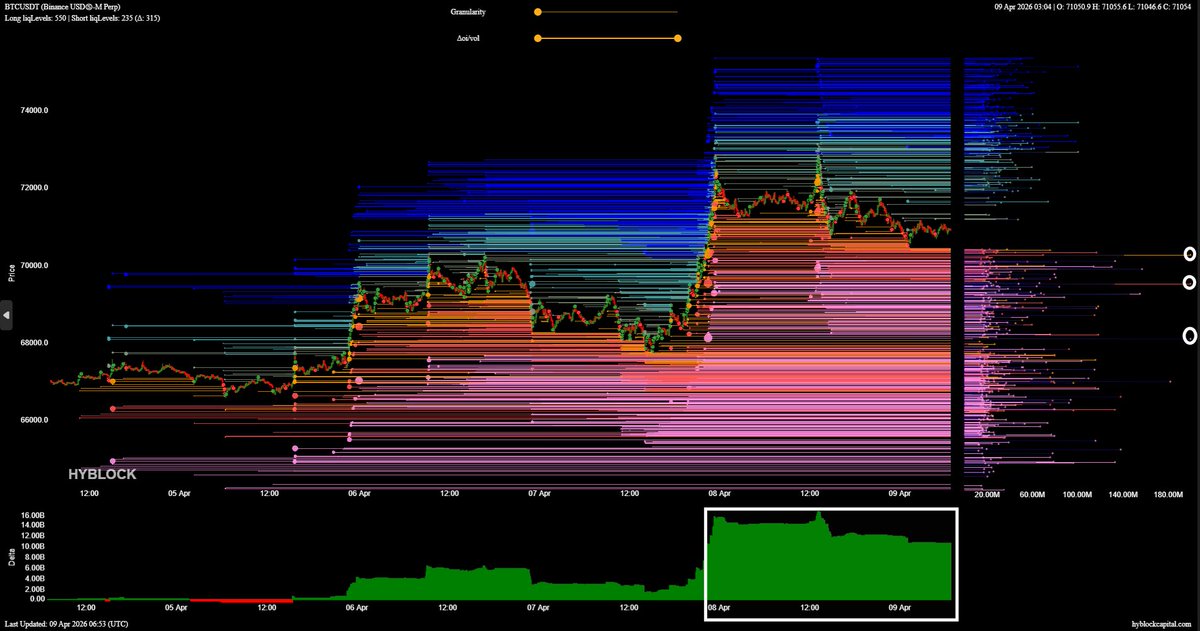The height and width of the screenshot is (631, 1200).
Task: Click the 180.00M histogram axis label
Action: click(1168, 494)
